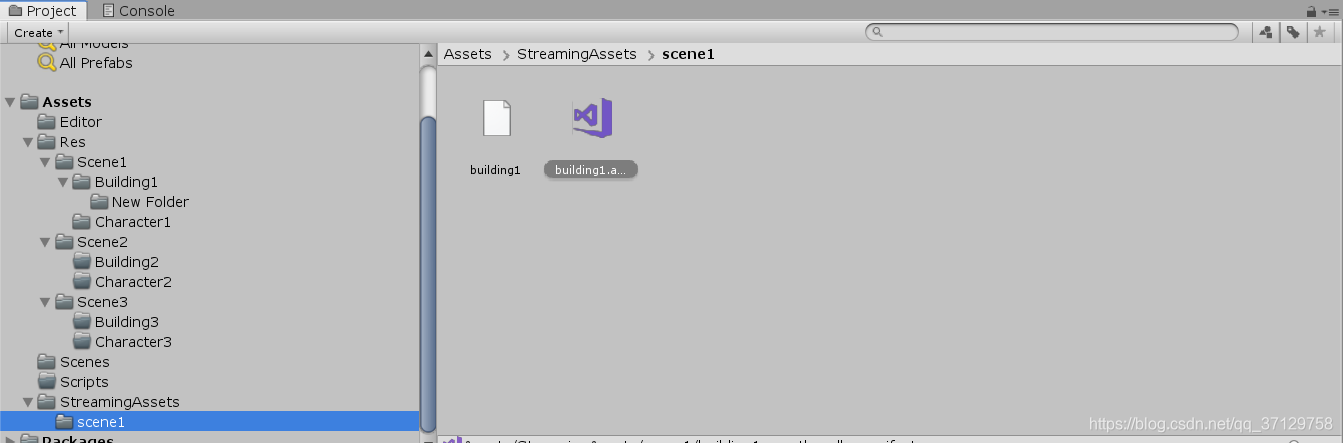
Task: Click the scroll-up arrow of tree scrollbar
Action: [428, 52]
